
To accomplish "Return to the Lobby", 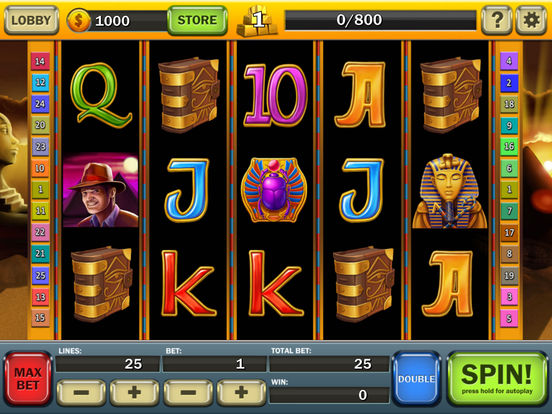I will (31, 20).
